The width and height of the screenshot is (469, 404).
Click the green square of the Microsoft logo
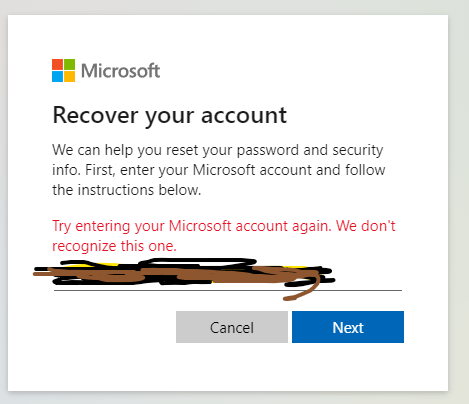click(69, 64)
